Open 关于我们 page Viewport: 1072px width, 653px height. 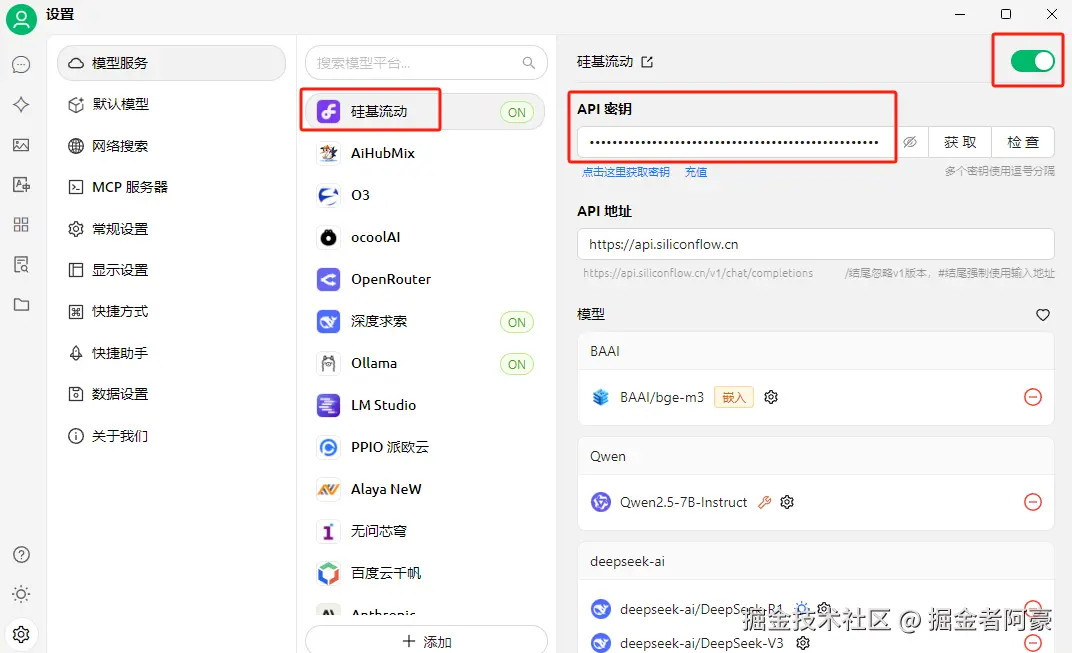tap(171, 436)
